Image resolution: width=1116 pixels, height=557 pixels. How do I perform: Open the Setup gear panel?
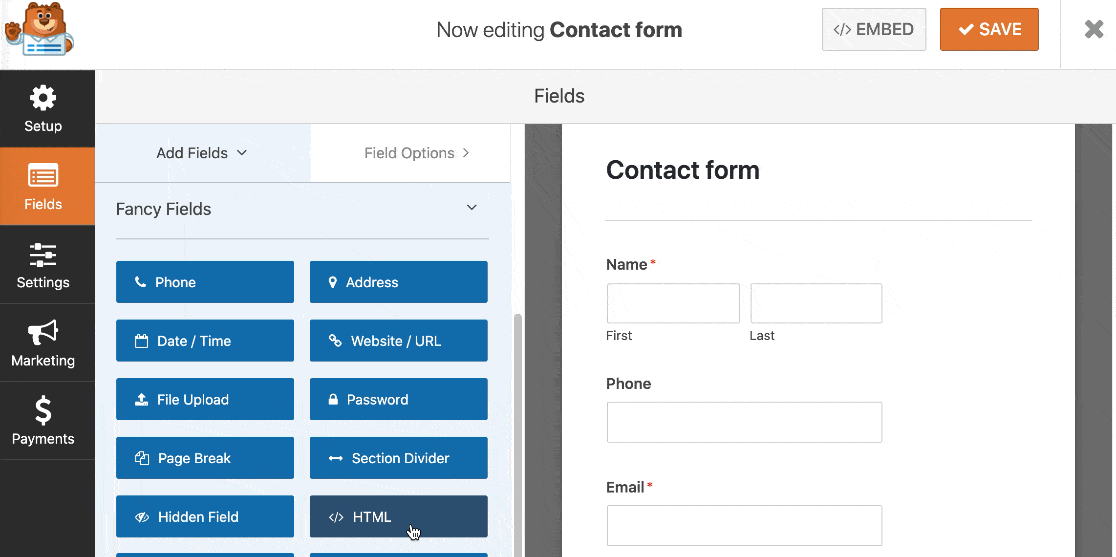tap(43, 109)
